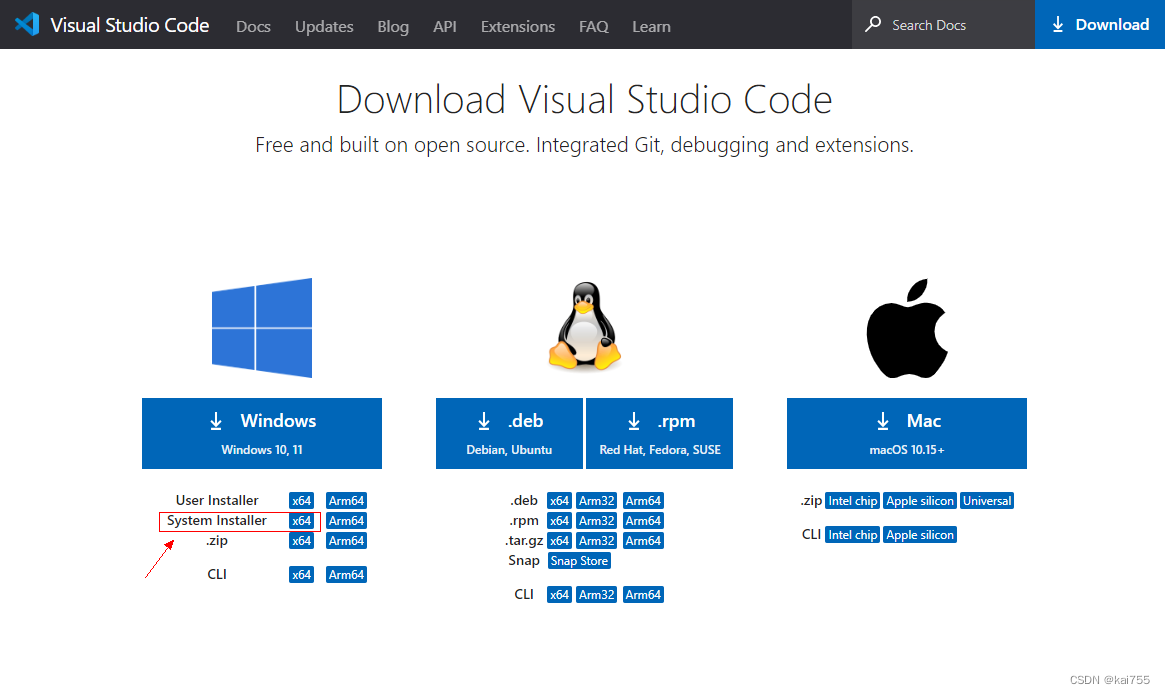
Task: Select Arm64 for Linux .deb
Action: coord(643,501)
